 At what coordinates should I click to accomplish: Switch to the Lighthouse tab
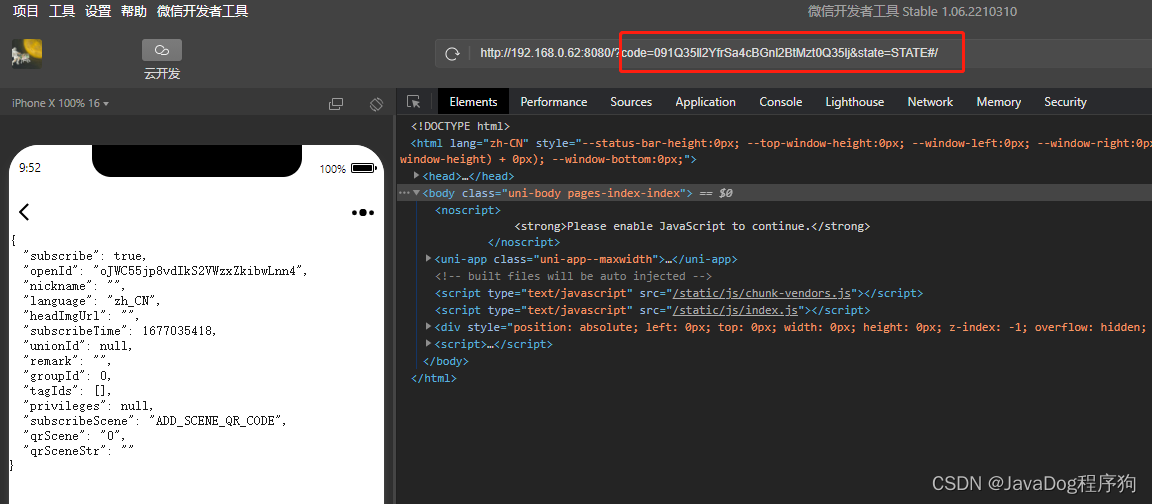854,102
